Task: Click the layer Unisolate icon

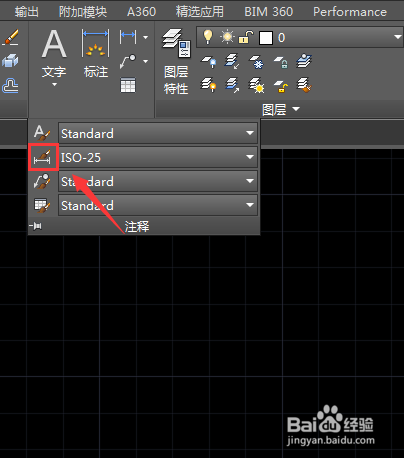Action: (x=232, y=85)
